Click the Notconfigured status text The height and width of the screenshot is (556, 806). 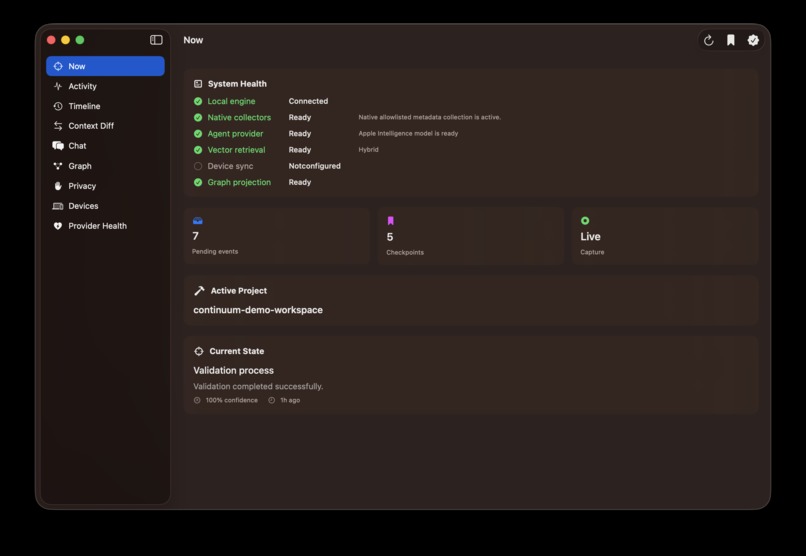click(315, 166)
